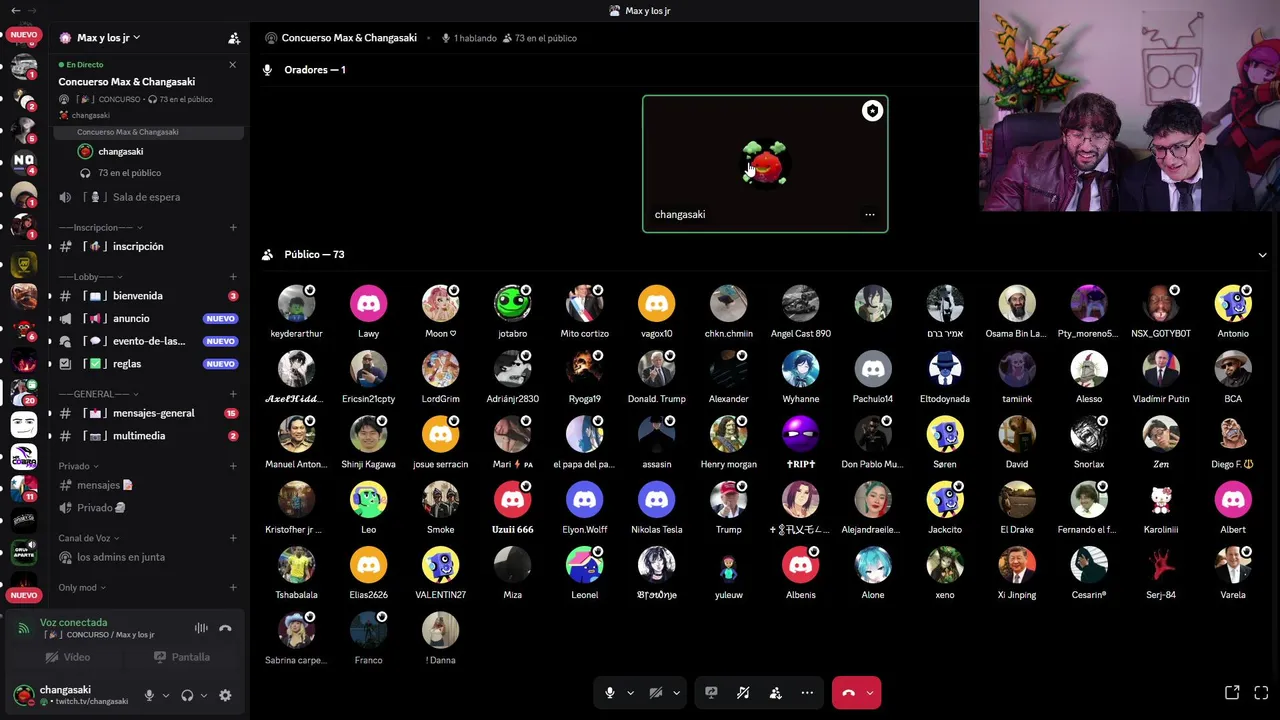The image size is (1280, 720).
Task: Open los admins en junta voice channel
Action: pos(146,557)
